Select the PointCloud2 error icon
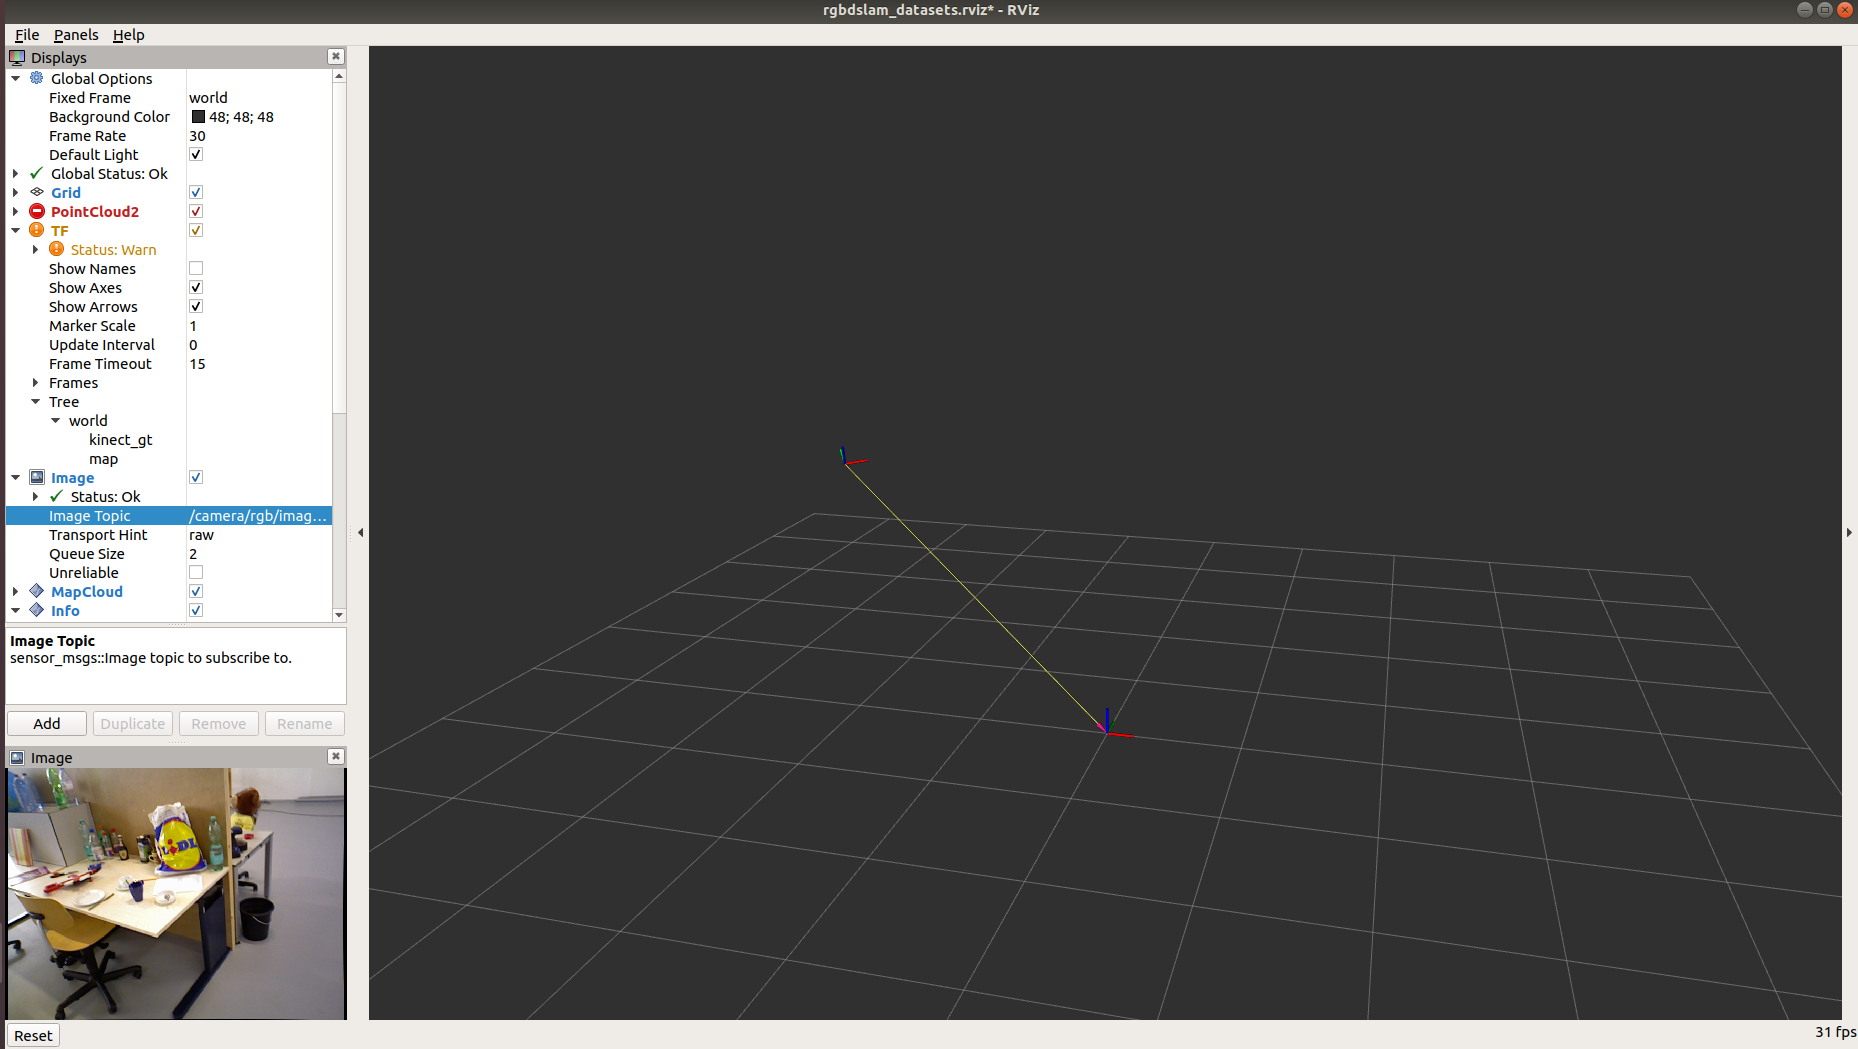 (36, 211)
